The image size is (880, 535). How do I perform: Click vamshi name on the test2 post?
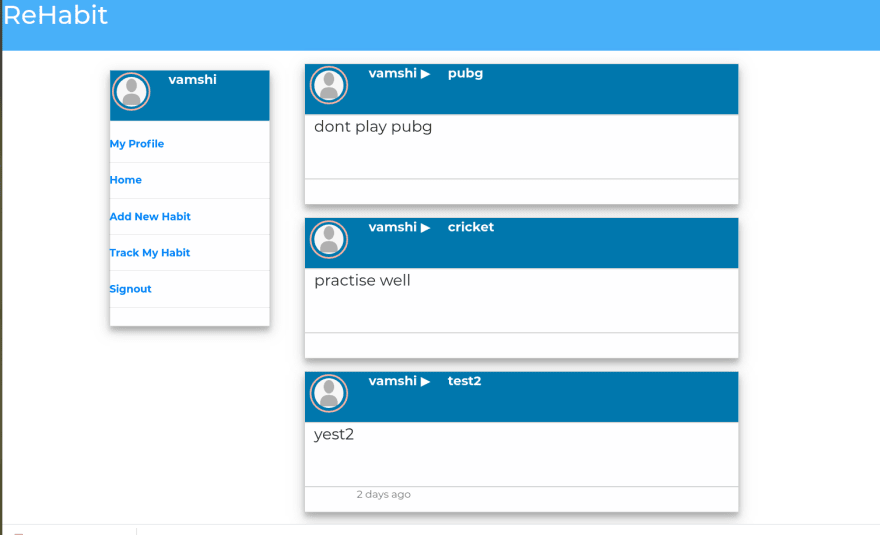392,381
